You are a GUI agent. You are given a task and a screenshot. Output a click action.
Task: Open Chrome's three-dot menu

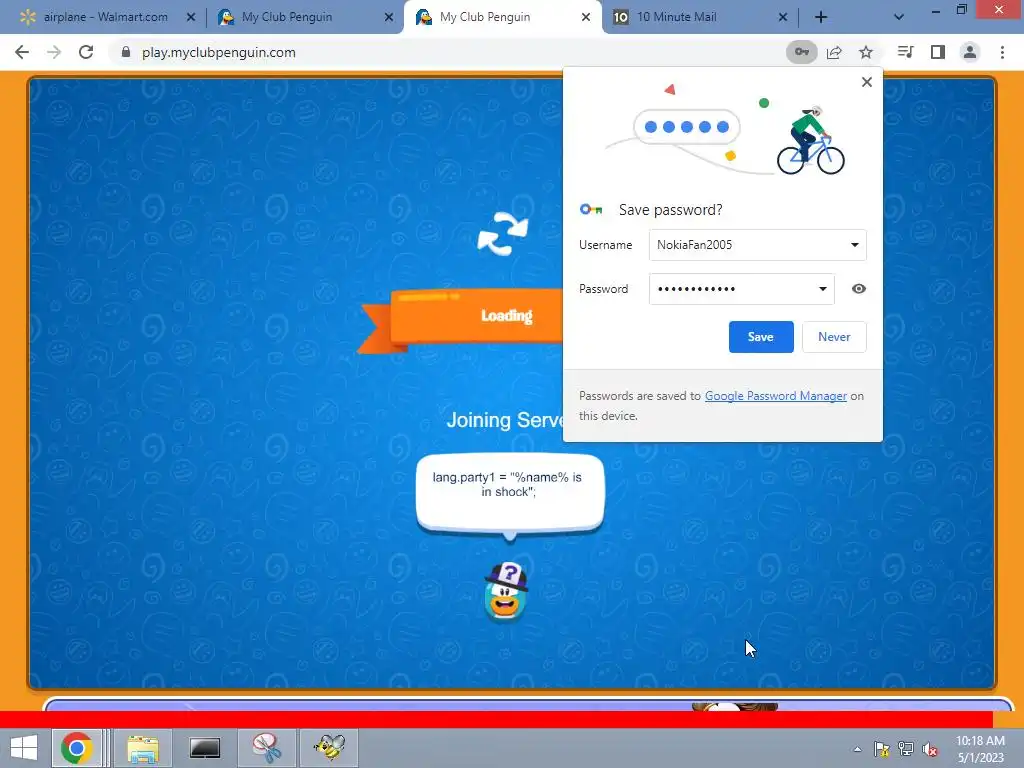click(1002, 52)
